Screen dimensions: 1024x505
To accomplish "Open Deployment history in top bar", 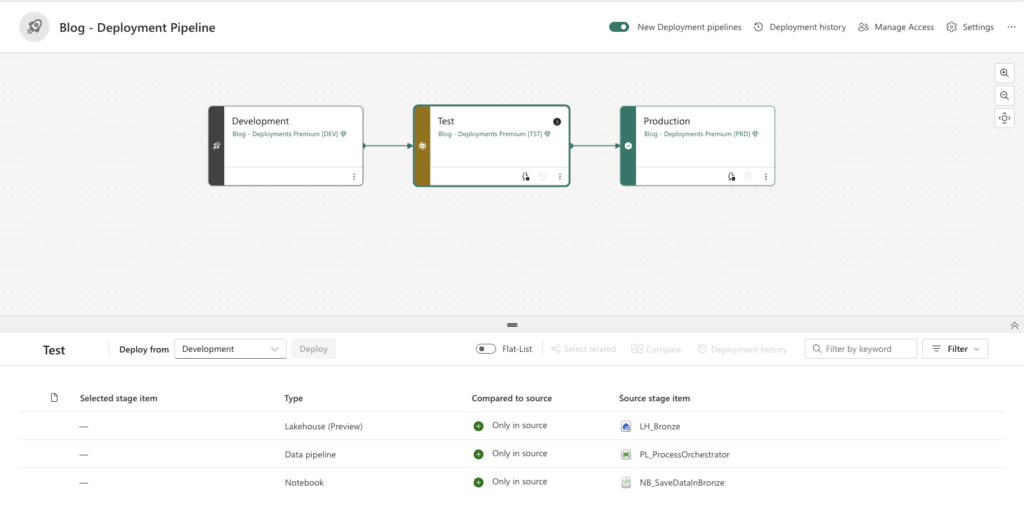I will click(x=799, y=27).
